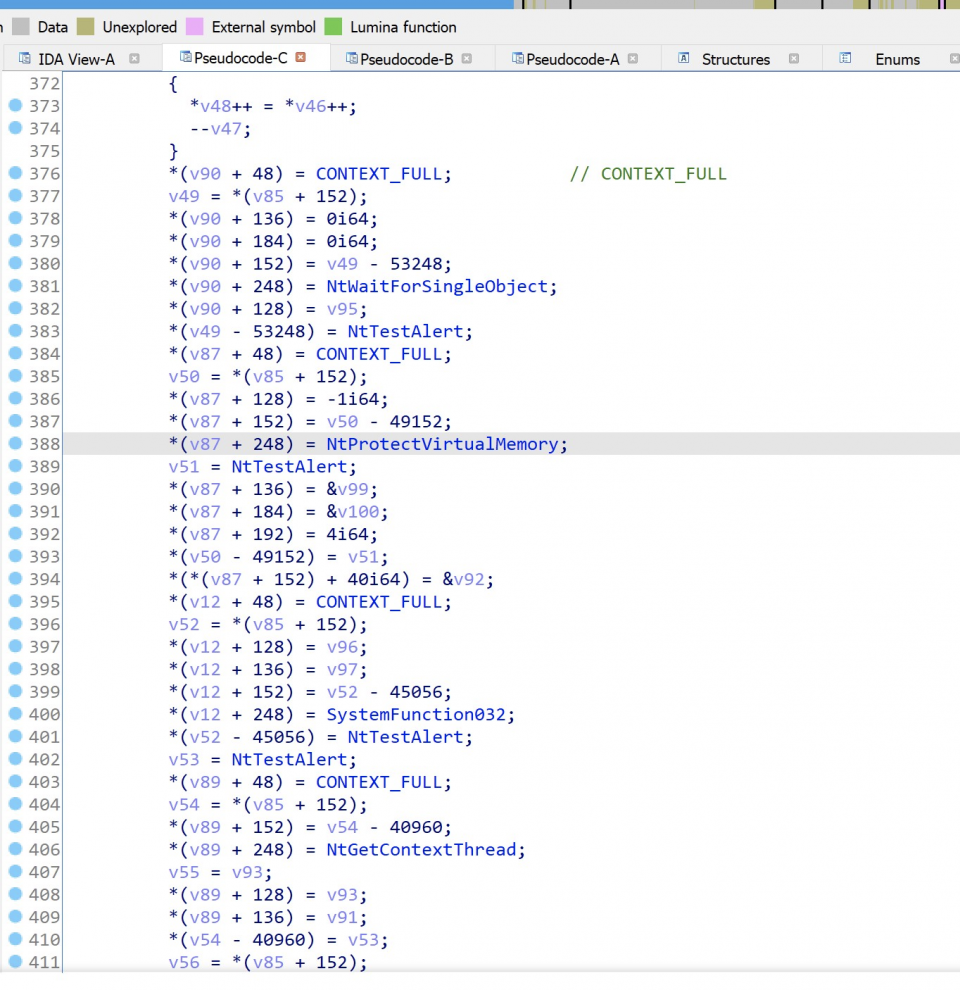Switch to the Structures tab
960x990 pixels.
(736, 59)
